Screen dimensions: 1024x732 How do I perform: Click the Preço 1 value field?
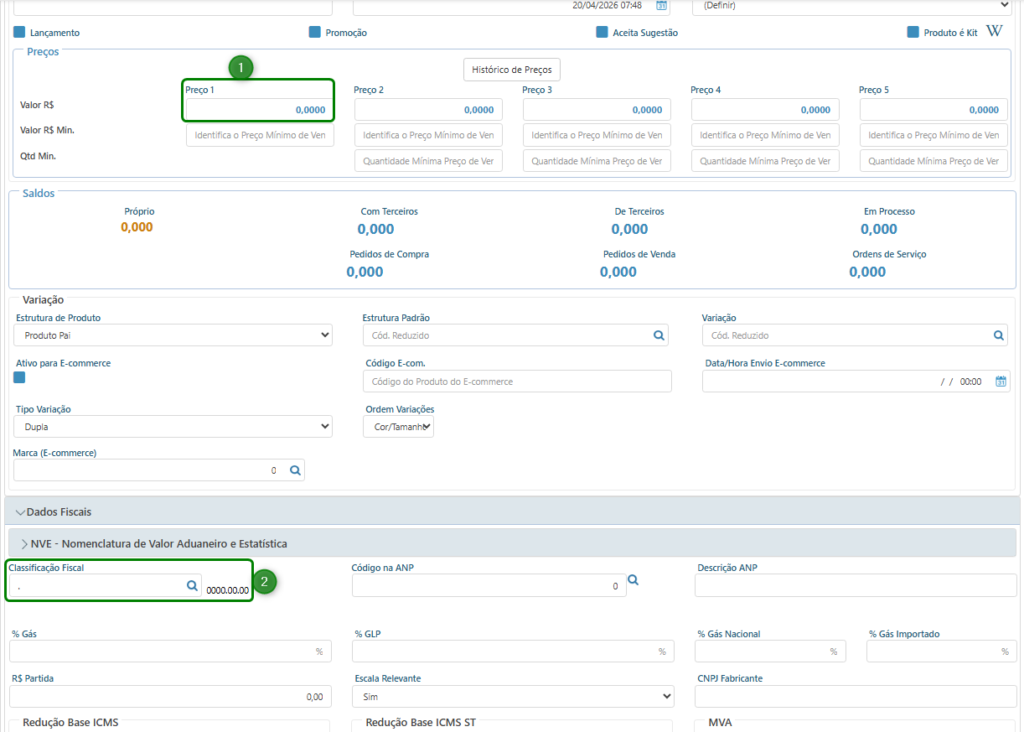(259, 110)
